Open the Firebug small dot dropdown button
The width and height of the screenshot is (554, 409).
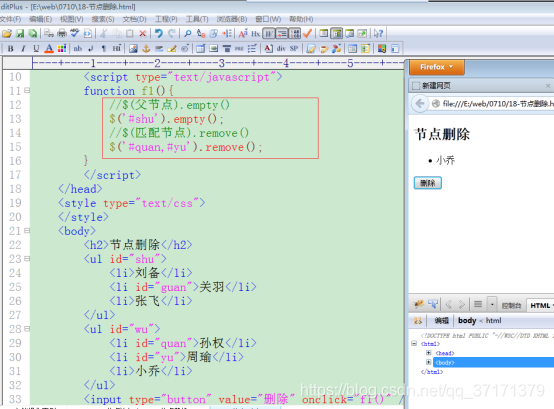492,304
